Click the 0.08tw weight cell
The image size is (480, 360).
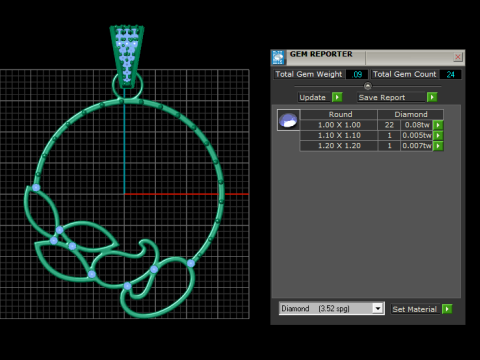click(x=417, y=125)
